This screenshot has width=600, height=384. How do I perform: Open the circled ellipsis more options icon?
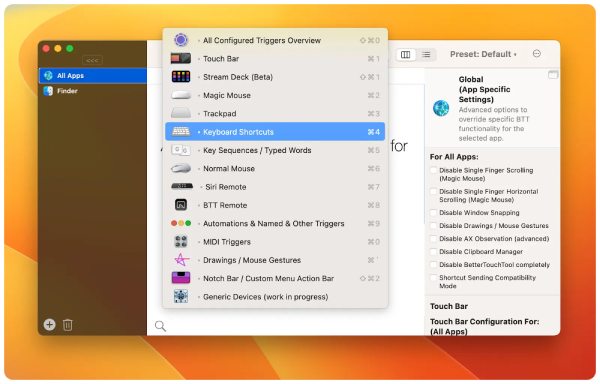coord(537,54)
